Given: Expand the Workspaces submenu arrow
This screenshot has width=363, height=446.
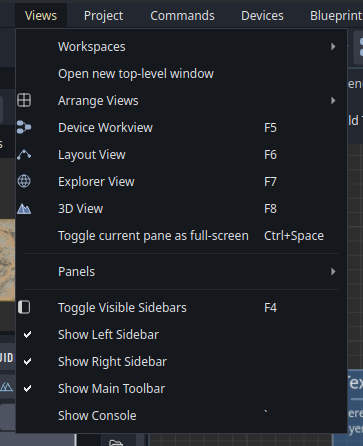Looking at the screenshot, I should [333, 47].
